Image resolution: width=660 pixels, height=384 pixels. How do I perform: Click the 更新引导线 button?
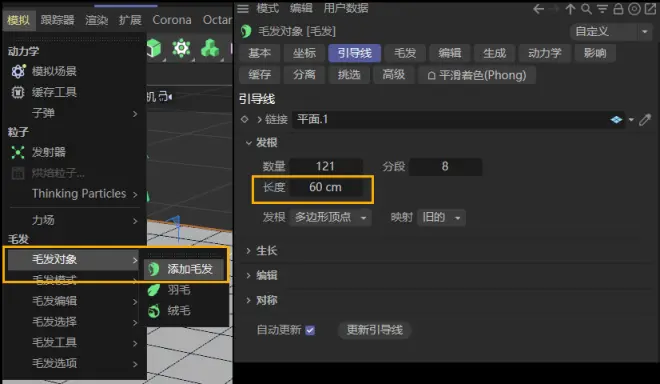point(375,330)
